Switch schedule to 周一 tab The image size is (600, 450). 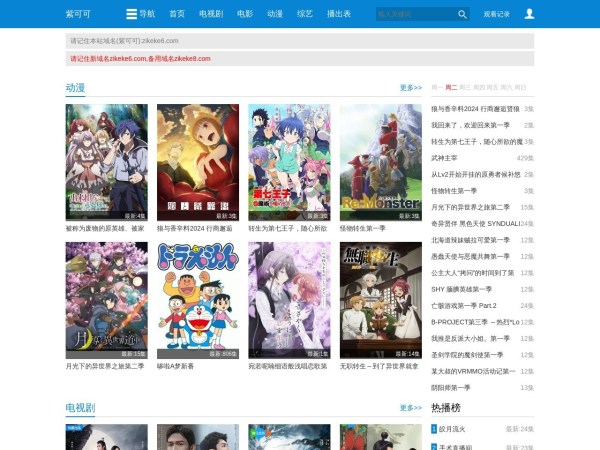(x=437, y=88)
